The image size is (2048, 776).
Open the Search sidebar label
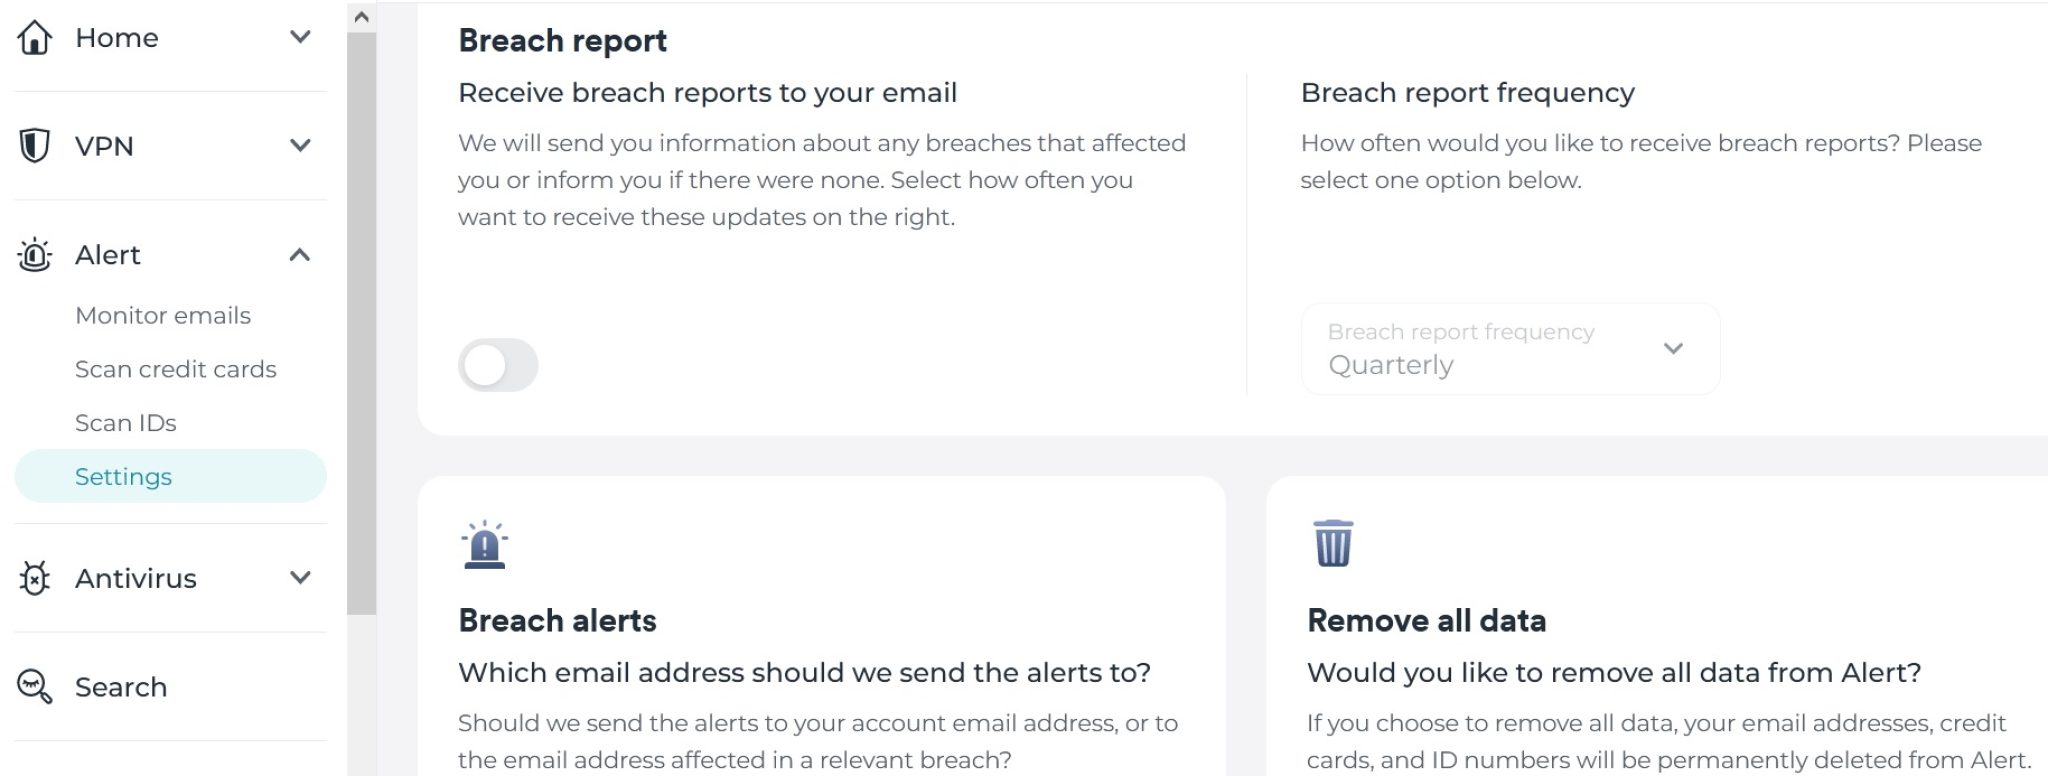[121, 687]
